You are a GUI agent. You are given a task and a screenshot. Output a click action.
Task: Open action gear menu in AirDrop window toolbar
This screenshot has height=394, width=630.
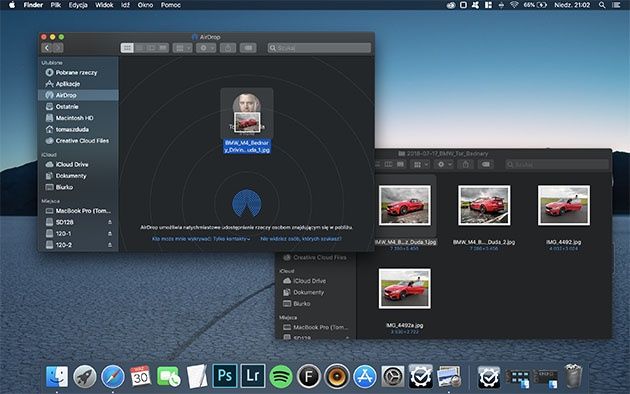point(206,48)
